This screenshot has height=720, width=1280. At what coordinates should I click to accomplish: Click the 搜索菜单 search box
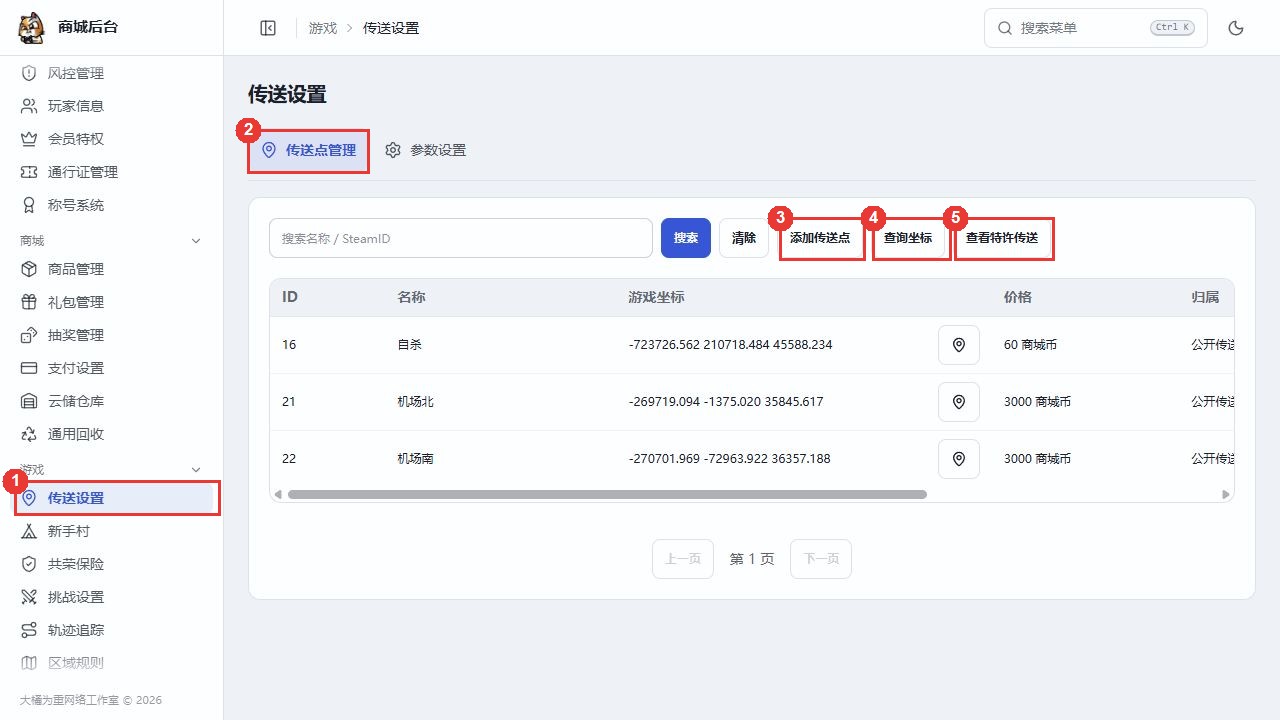[1096, 28]
